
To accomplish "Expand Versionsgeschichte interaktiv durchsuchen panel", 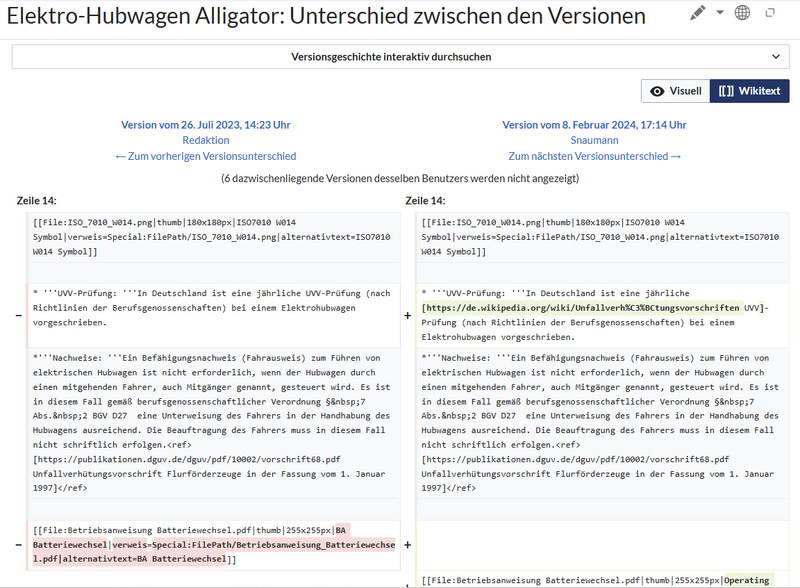I will click(x=401, y=57).
